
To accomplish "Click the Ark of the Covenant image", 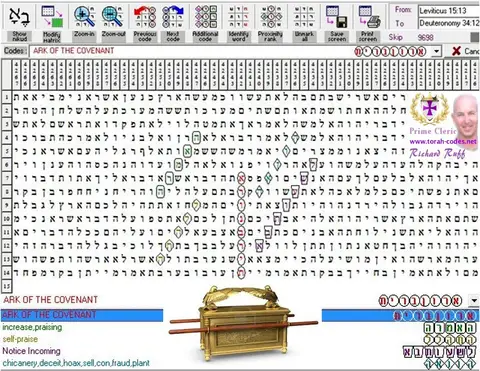I will pos(243,322).
